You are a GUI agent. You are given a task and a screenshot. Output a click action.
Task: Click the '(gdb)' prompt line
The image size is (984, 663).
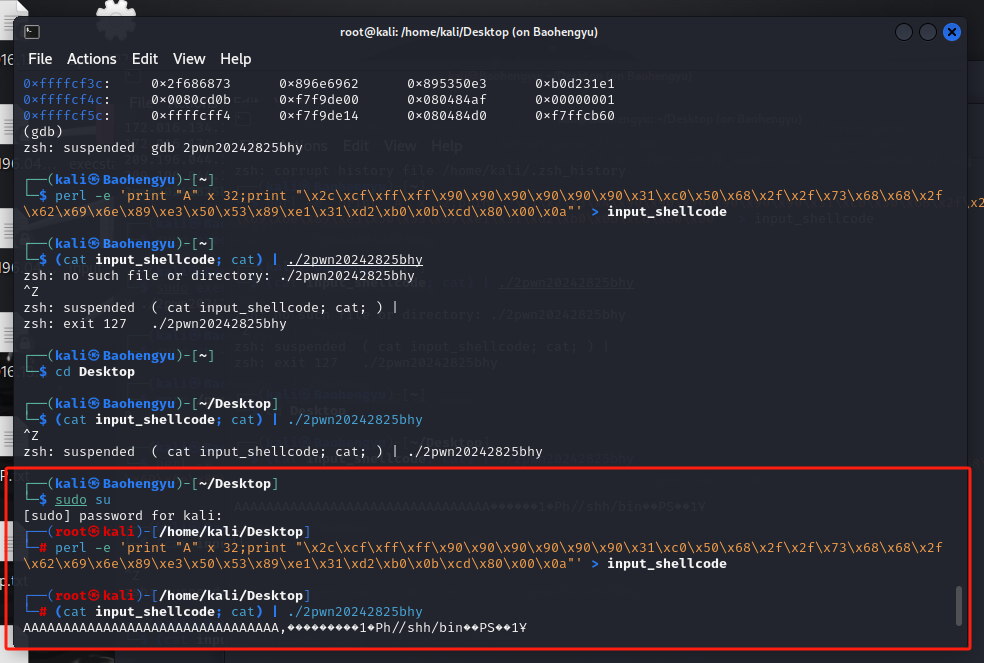pyautogui.click(x=43, y=132)
